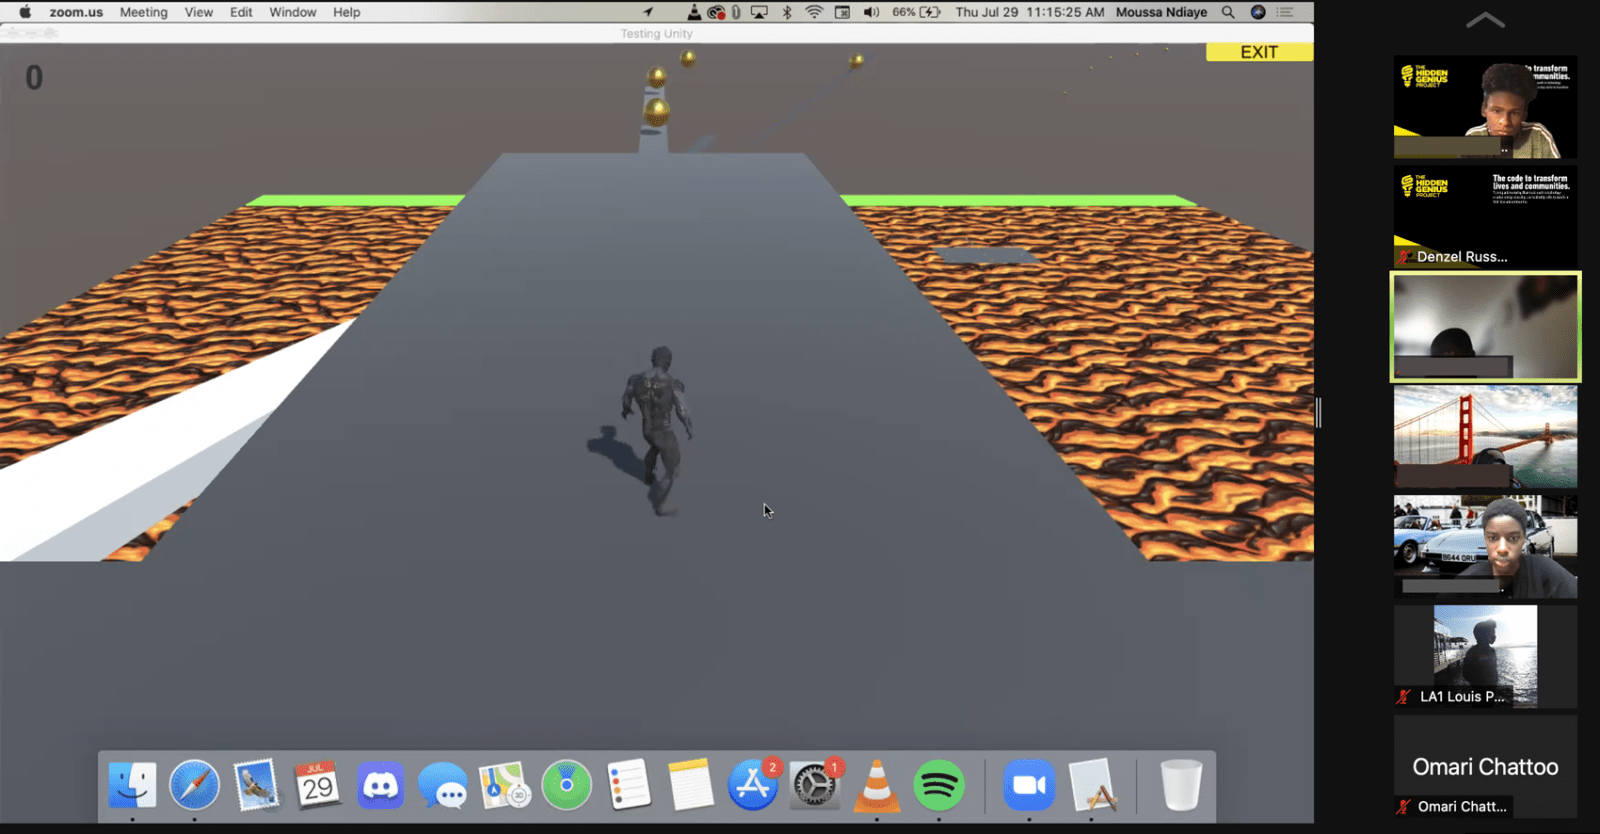Click the Zoom app icon in dock
1600x834 pixels.
tap(1028, 785)
